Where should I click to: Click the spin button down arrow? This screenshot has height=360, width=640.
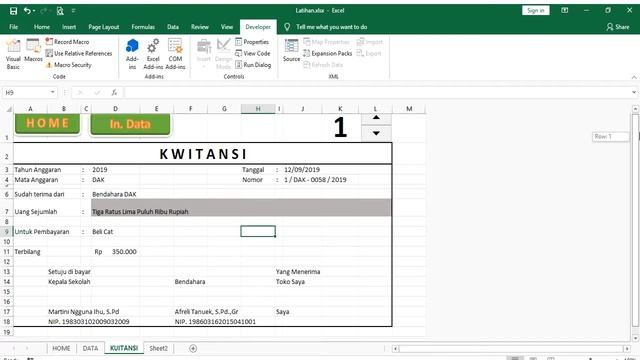click(x=376, y=133)
